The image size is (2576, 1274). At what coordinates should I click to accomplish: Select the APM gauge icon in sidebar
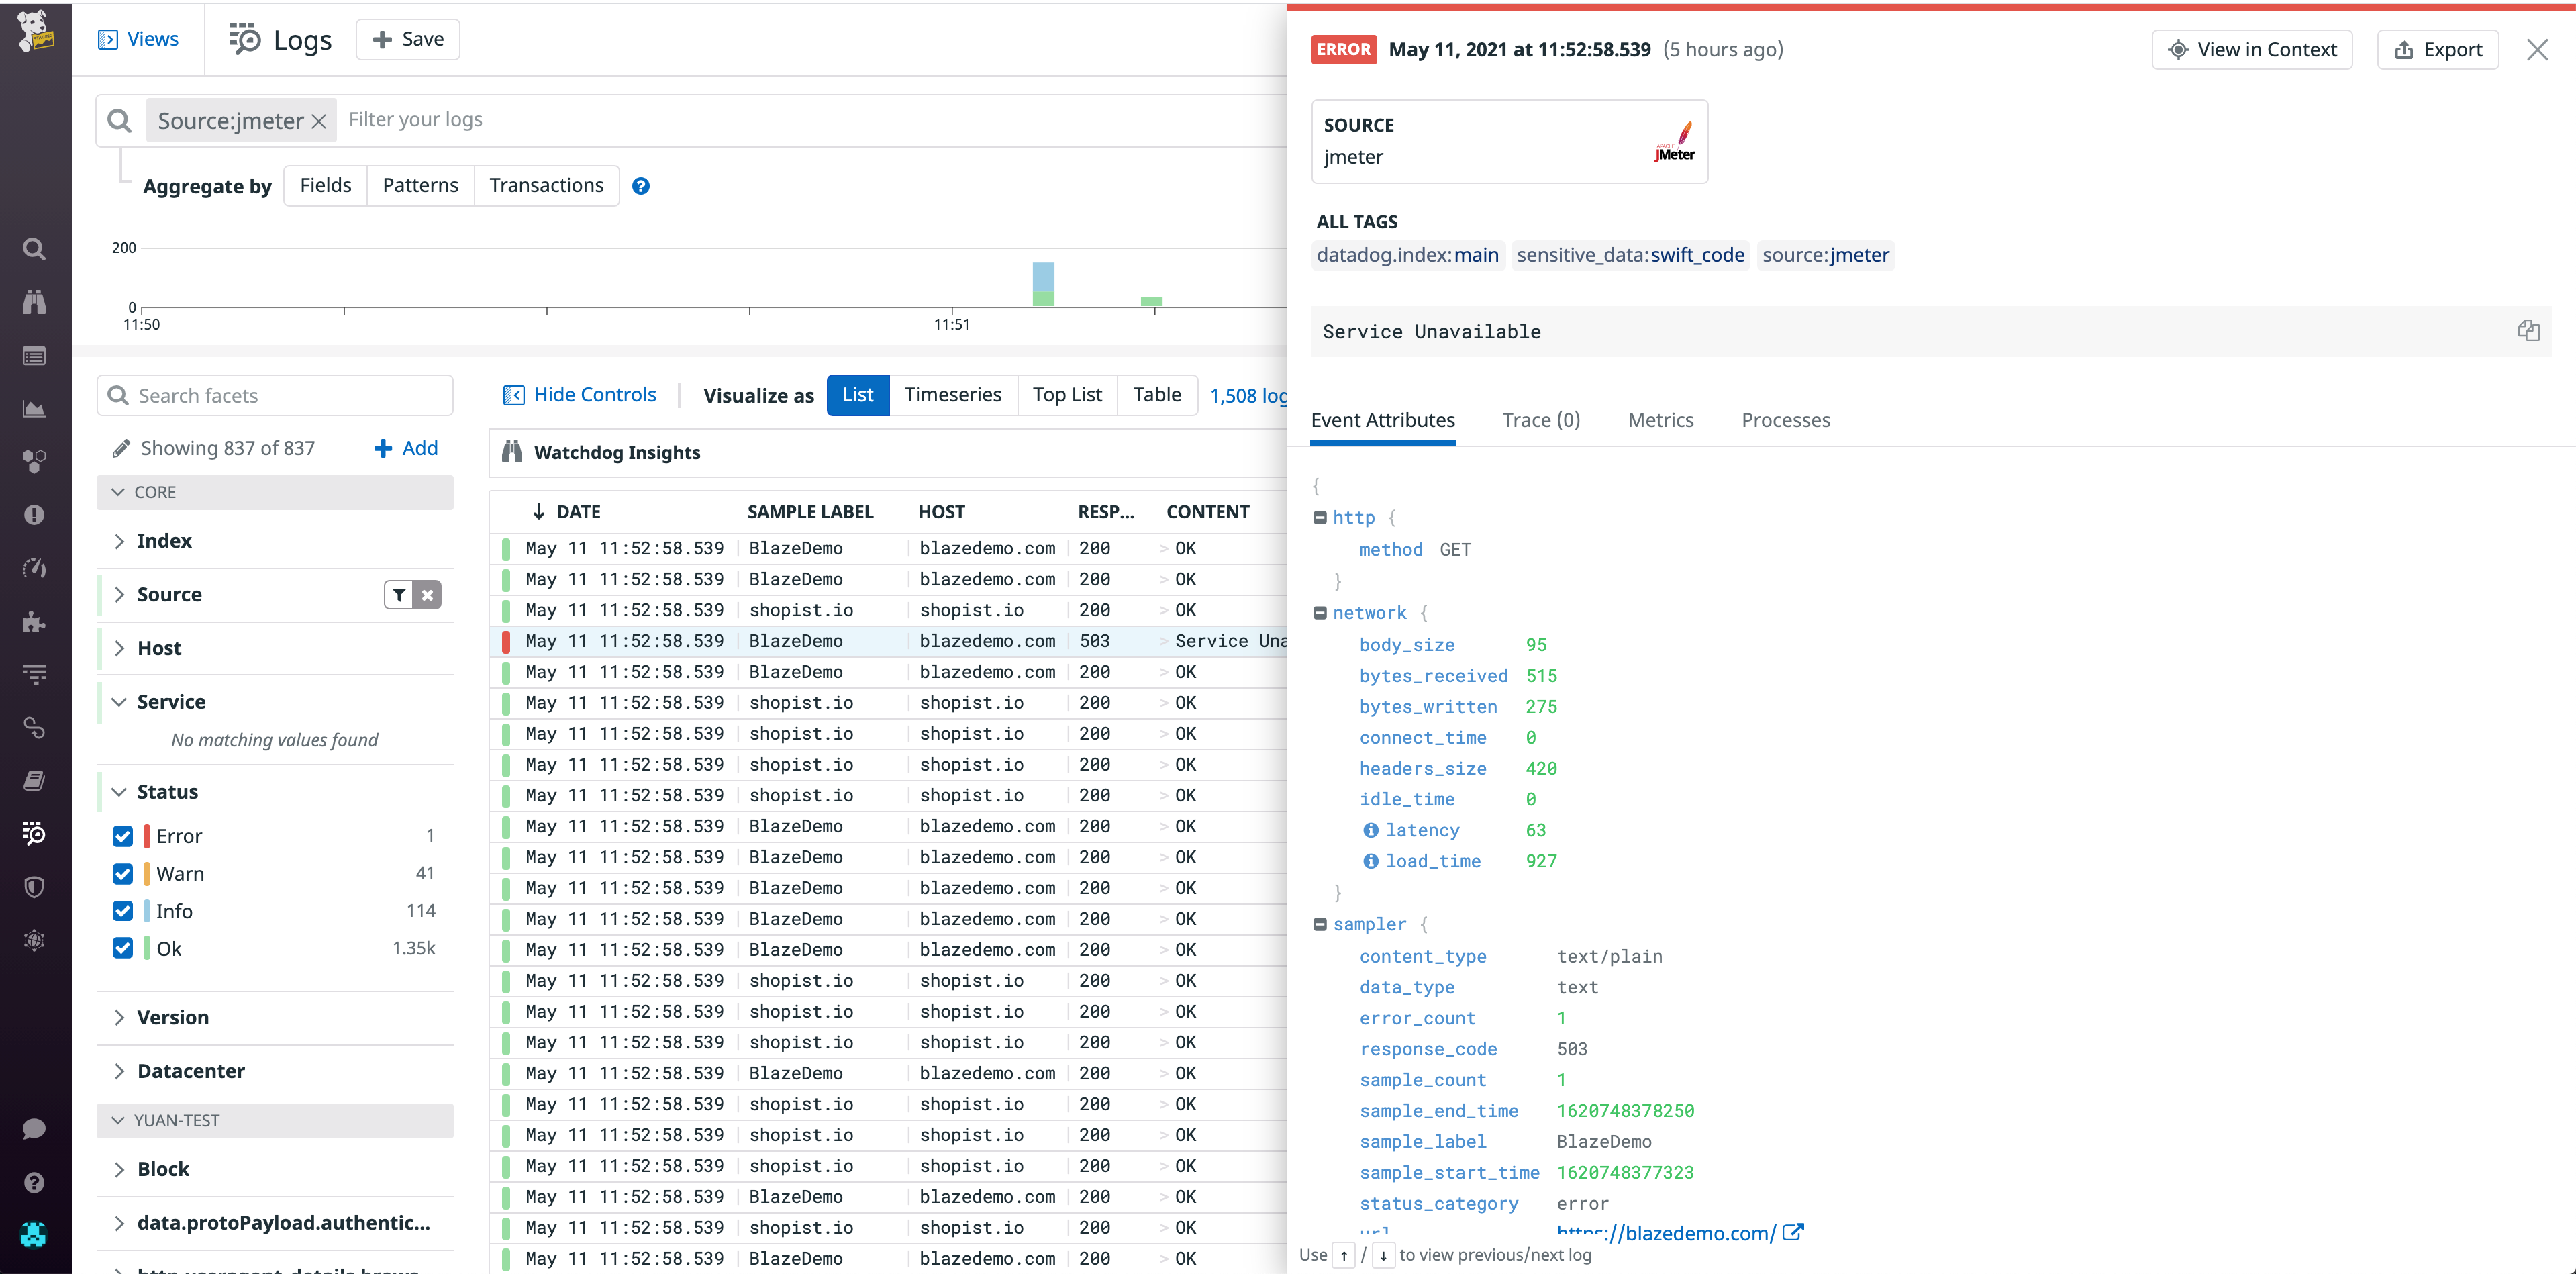(34, 567)
